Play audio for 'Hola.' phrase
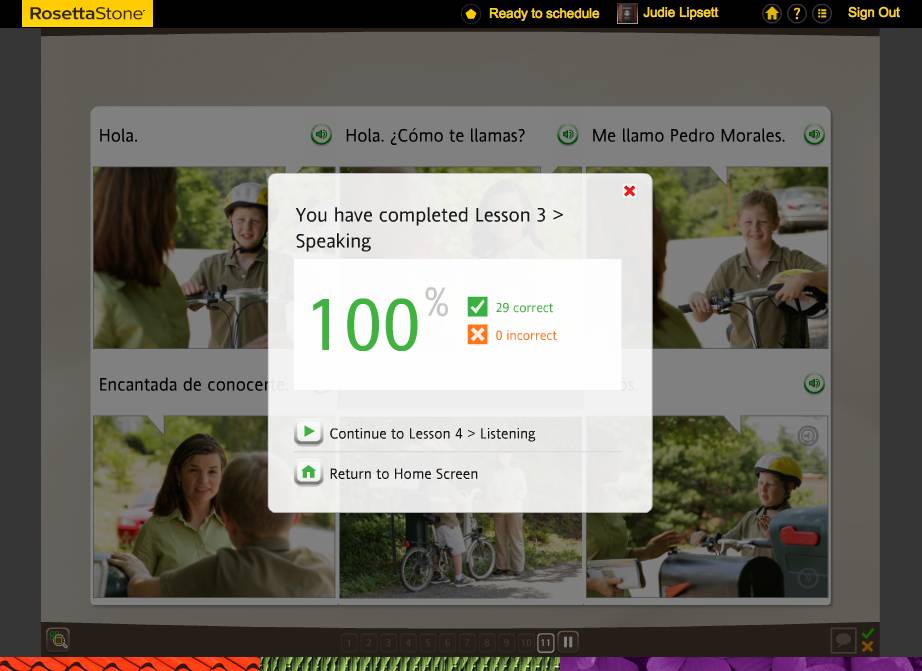This screenshot has width=922, height=671. pyautogui.click(x=321, y=135)
